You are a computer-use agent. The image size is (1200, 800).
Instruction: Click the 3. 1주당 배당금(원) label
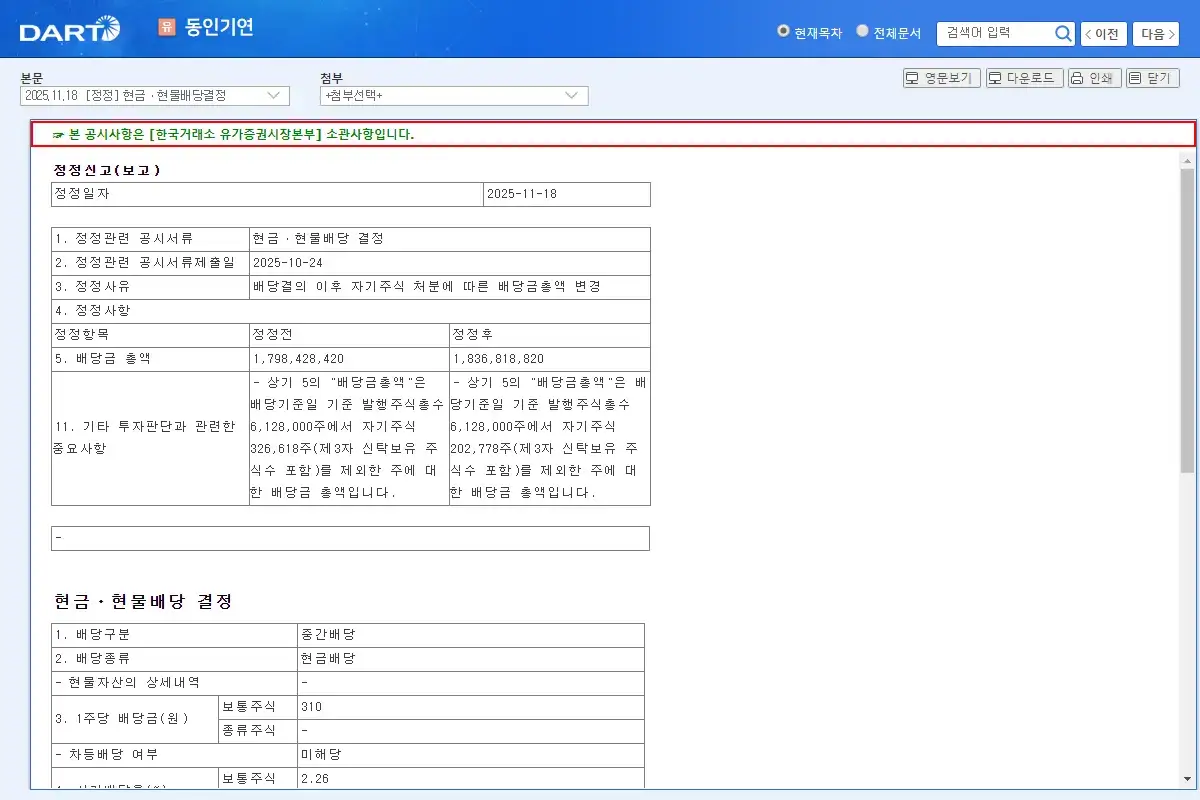click(135, 719)
